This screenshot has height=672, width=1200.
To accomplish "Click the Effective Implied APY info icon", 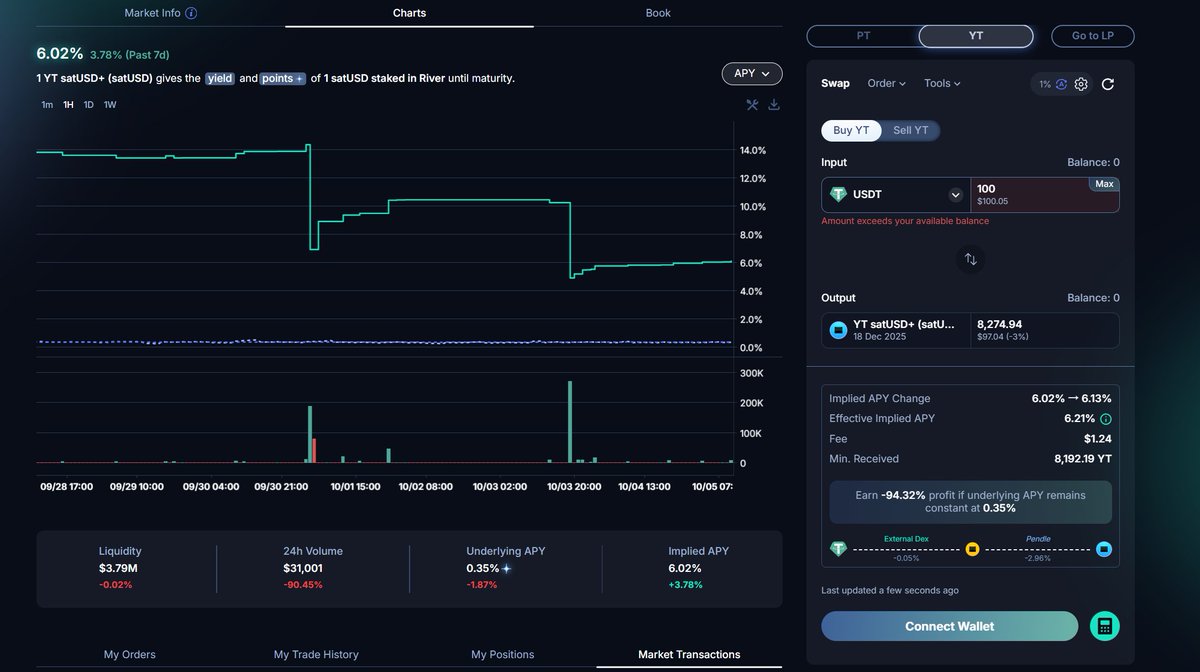I will (1106, 419).
